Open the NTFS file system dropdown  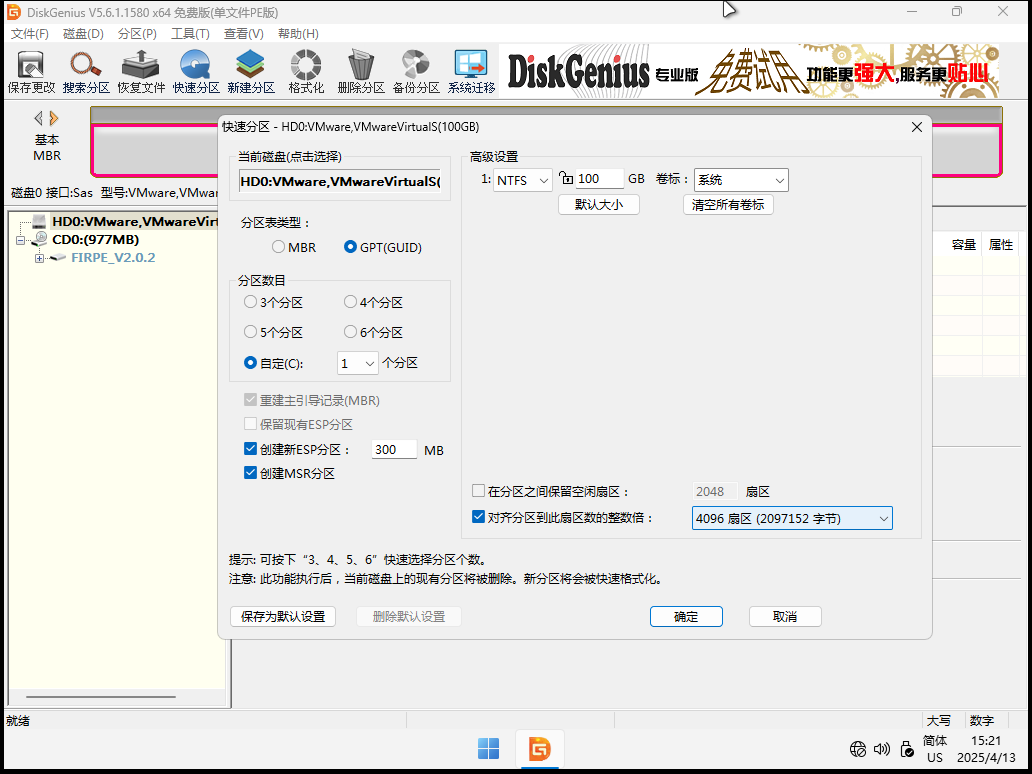[x=523, y=180]
